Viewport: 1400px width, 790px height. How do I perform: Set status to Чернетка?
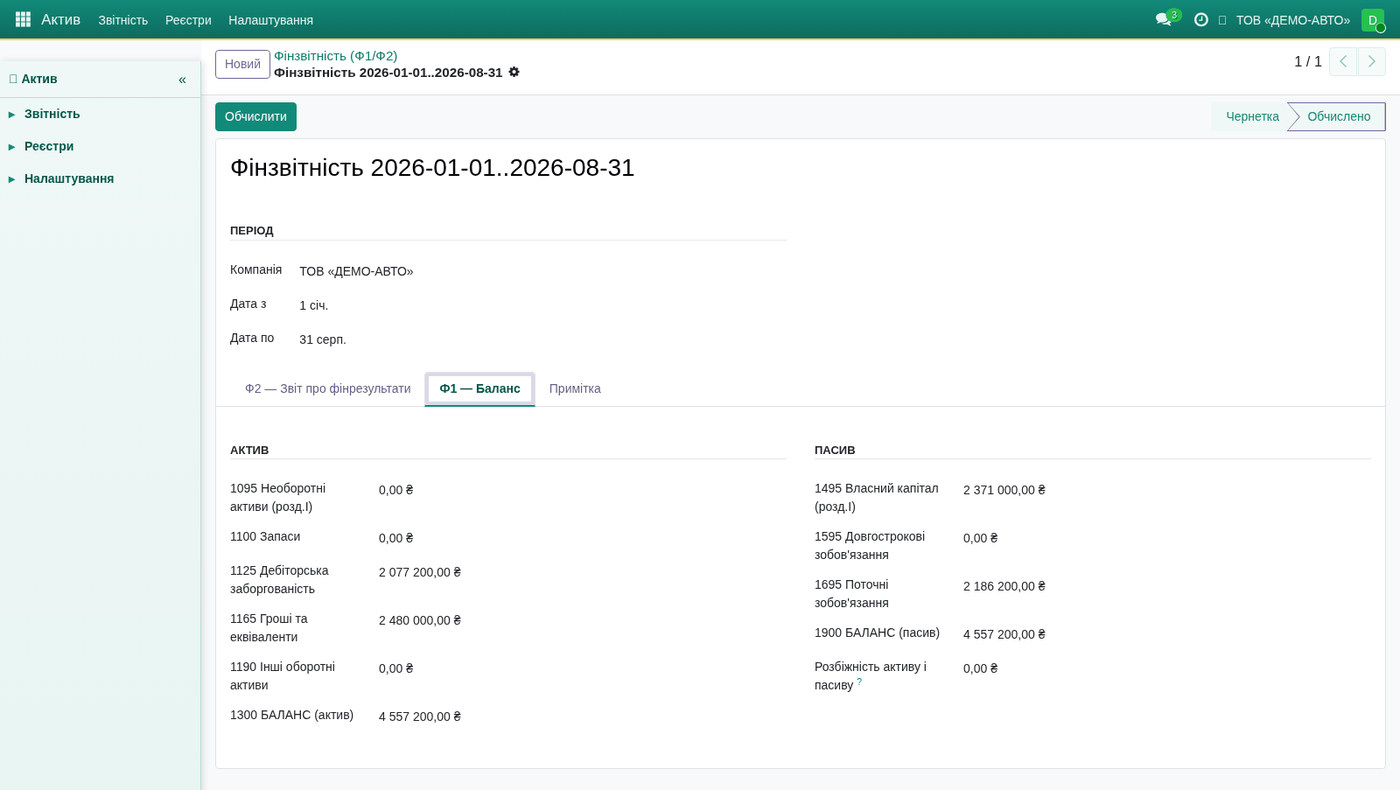point(1252,116)
